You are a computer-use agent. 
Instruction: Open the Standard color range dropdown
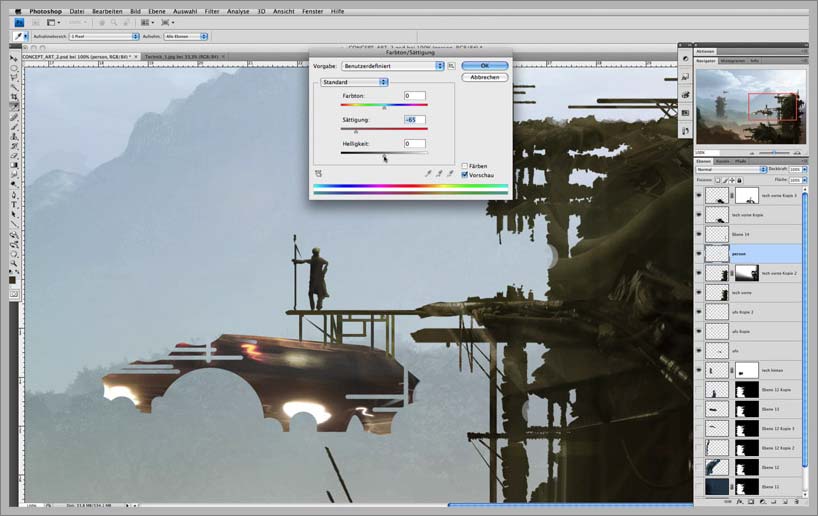coord(354,82)
